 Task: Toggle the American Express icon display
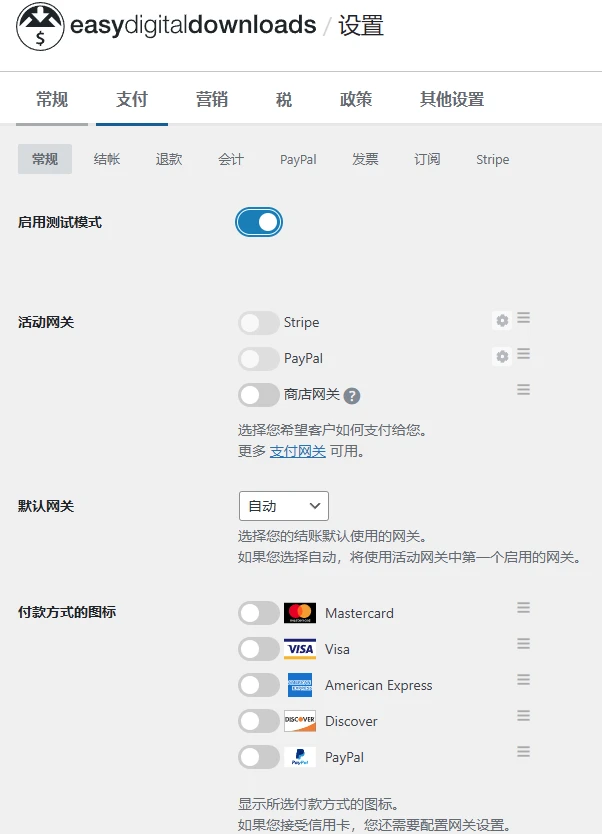point(259,685)
